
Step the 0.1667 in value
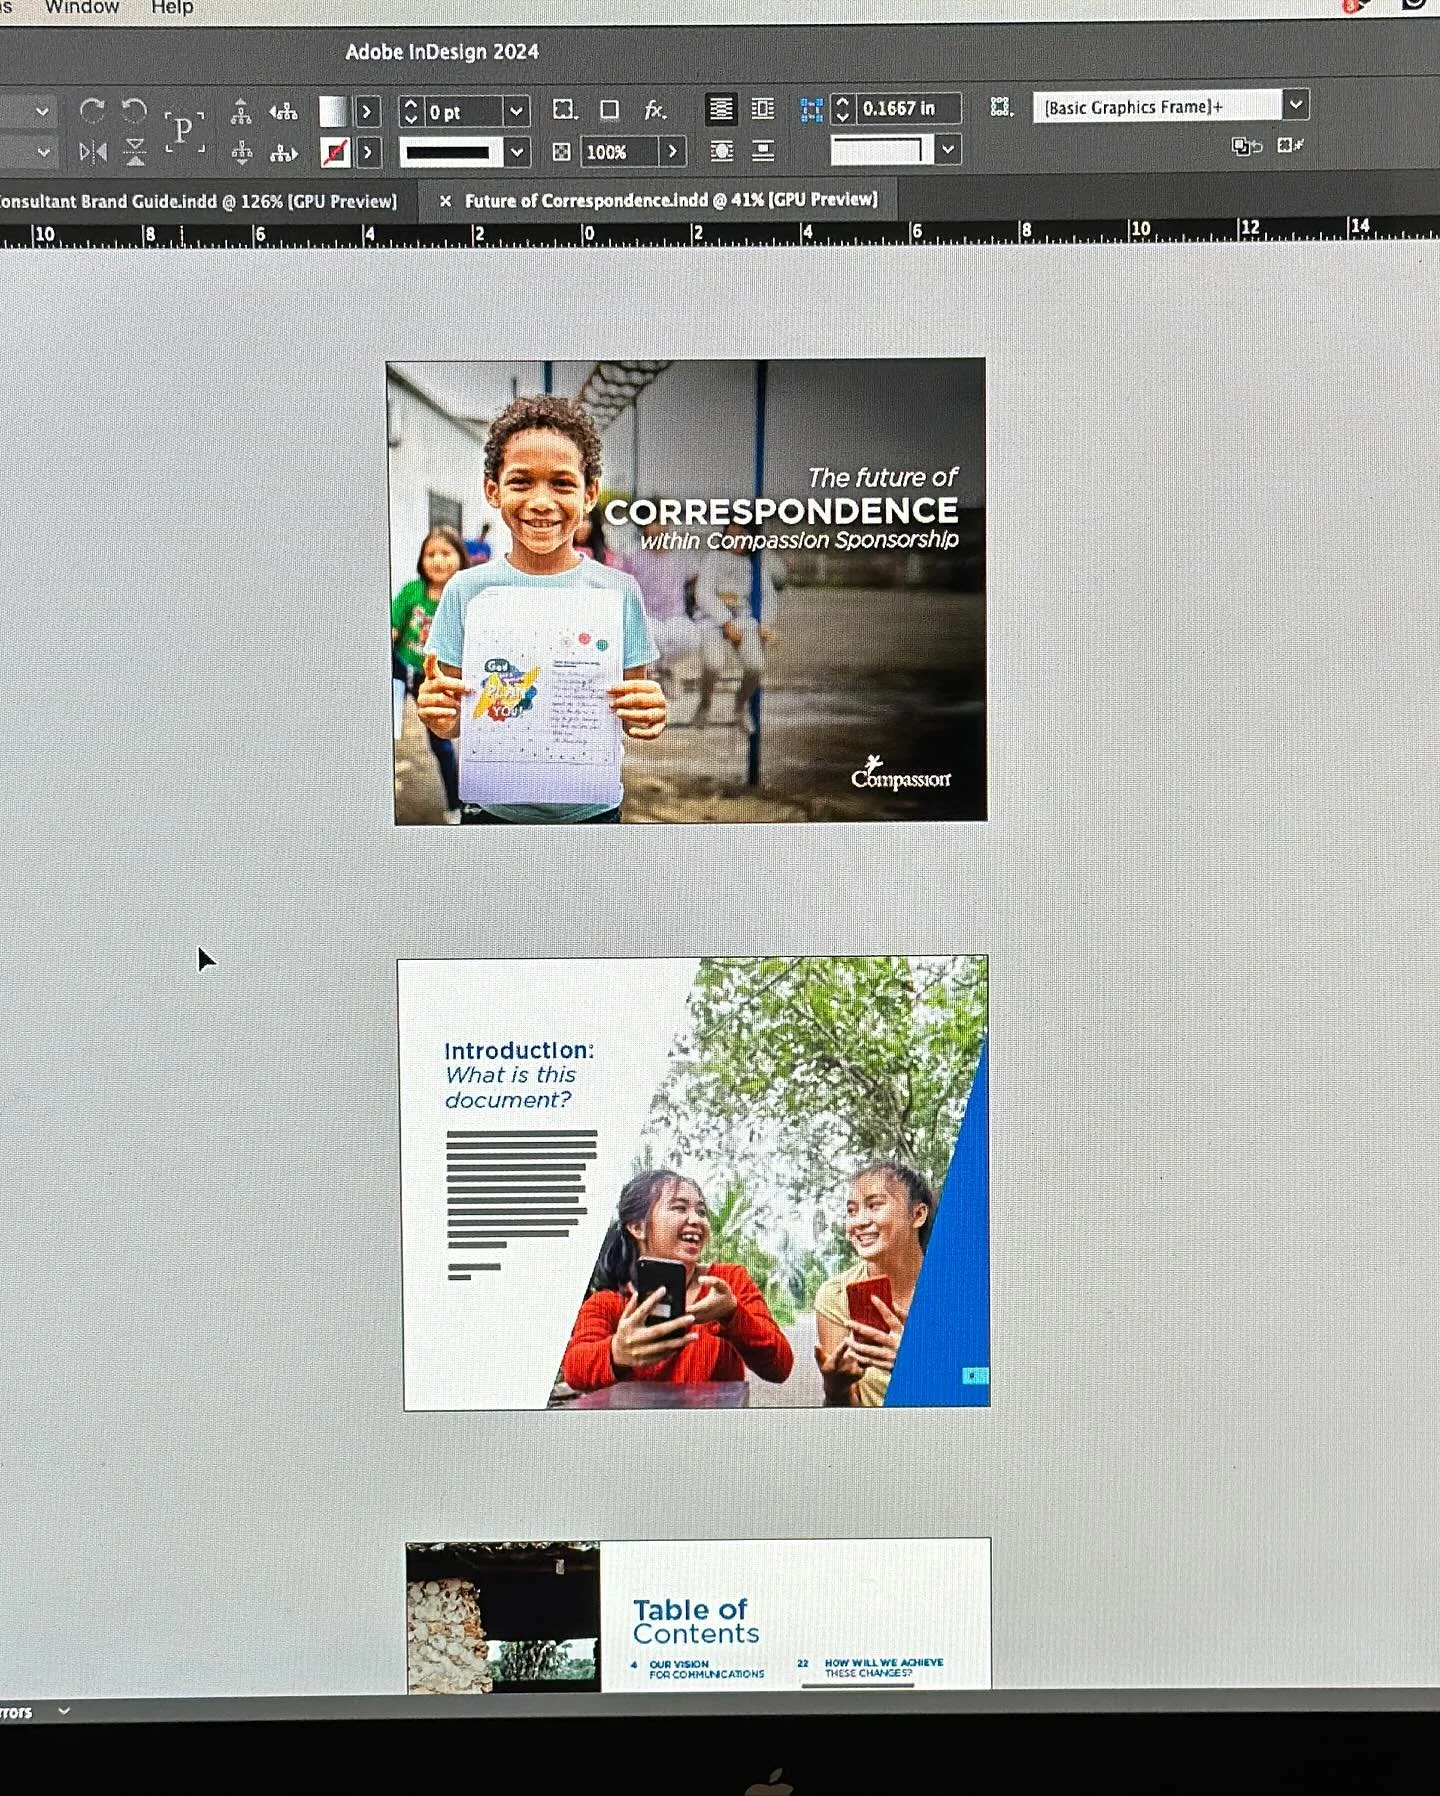pos(842,108)
